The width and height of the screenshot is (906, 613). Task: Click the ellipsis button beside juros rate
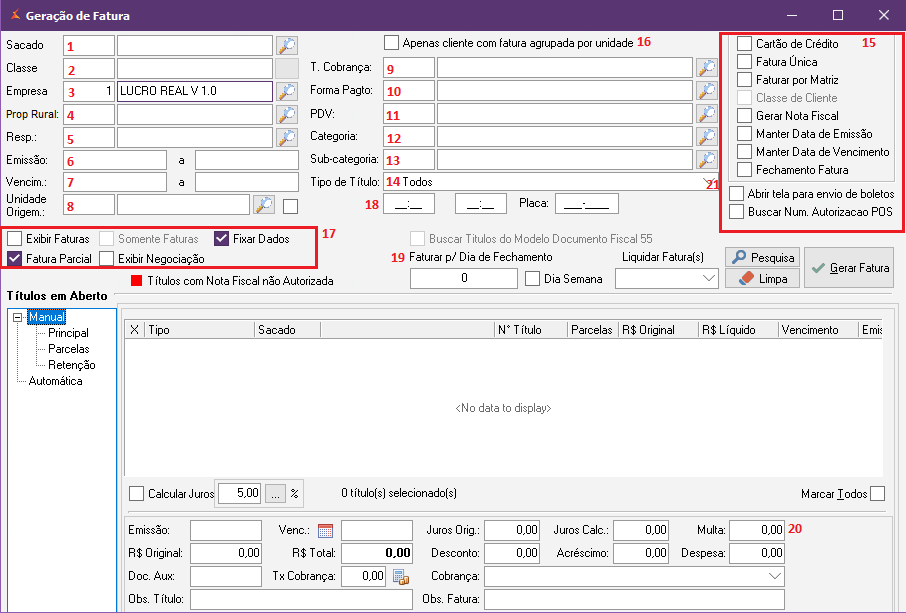pos(275,494)
